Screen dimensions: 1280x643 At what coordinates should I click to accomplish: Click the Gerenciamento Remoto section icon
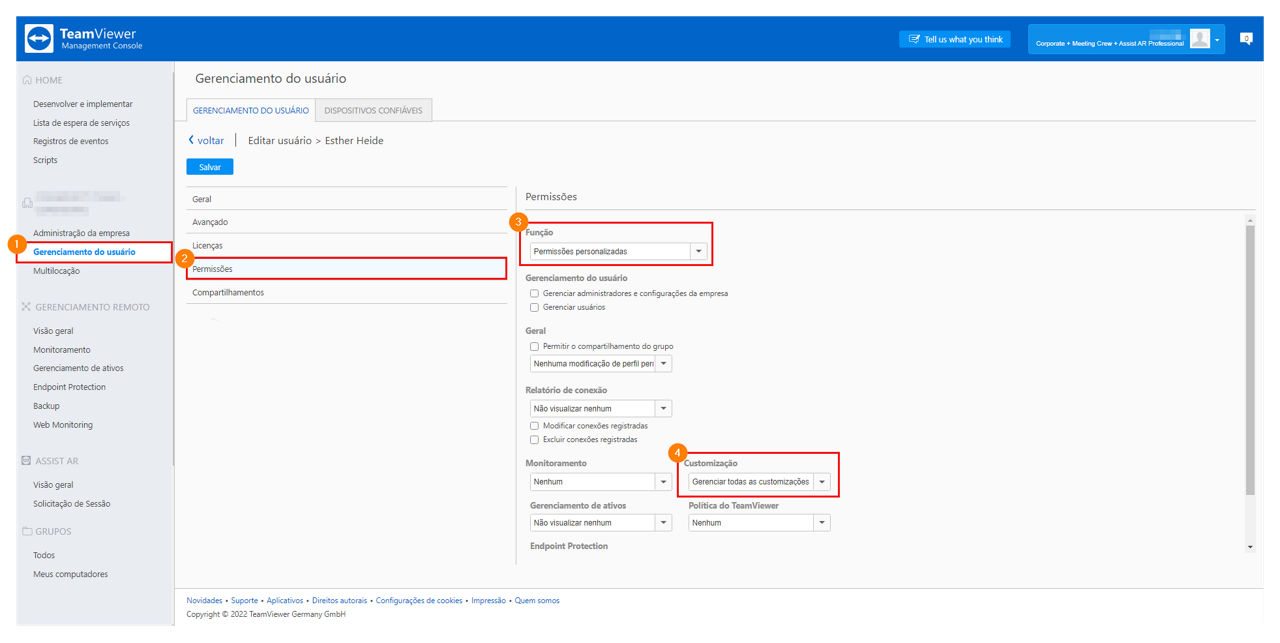tap(26, 307)
